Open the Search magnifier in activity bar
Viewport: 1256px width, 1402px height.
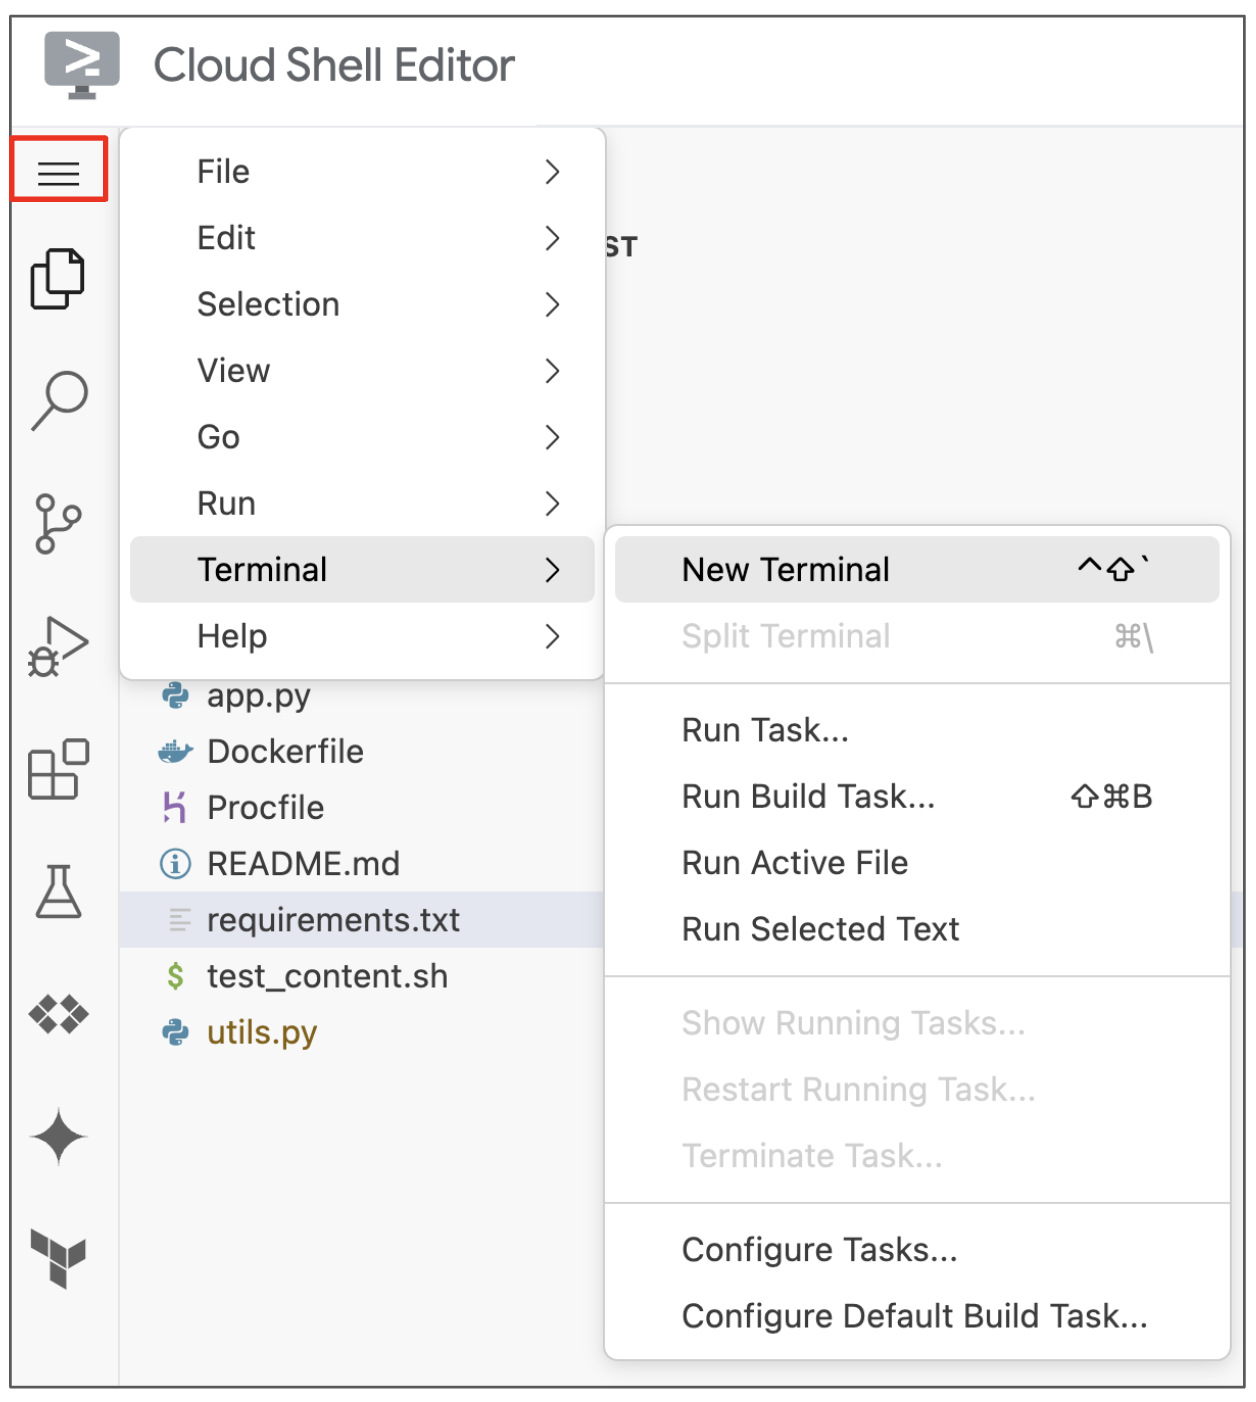coord(59,400)
